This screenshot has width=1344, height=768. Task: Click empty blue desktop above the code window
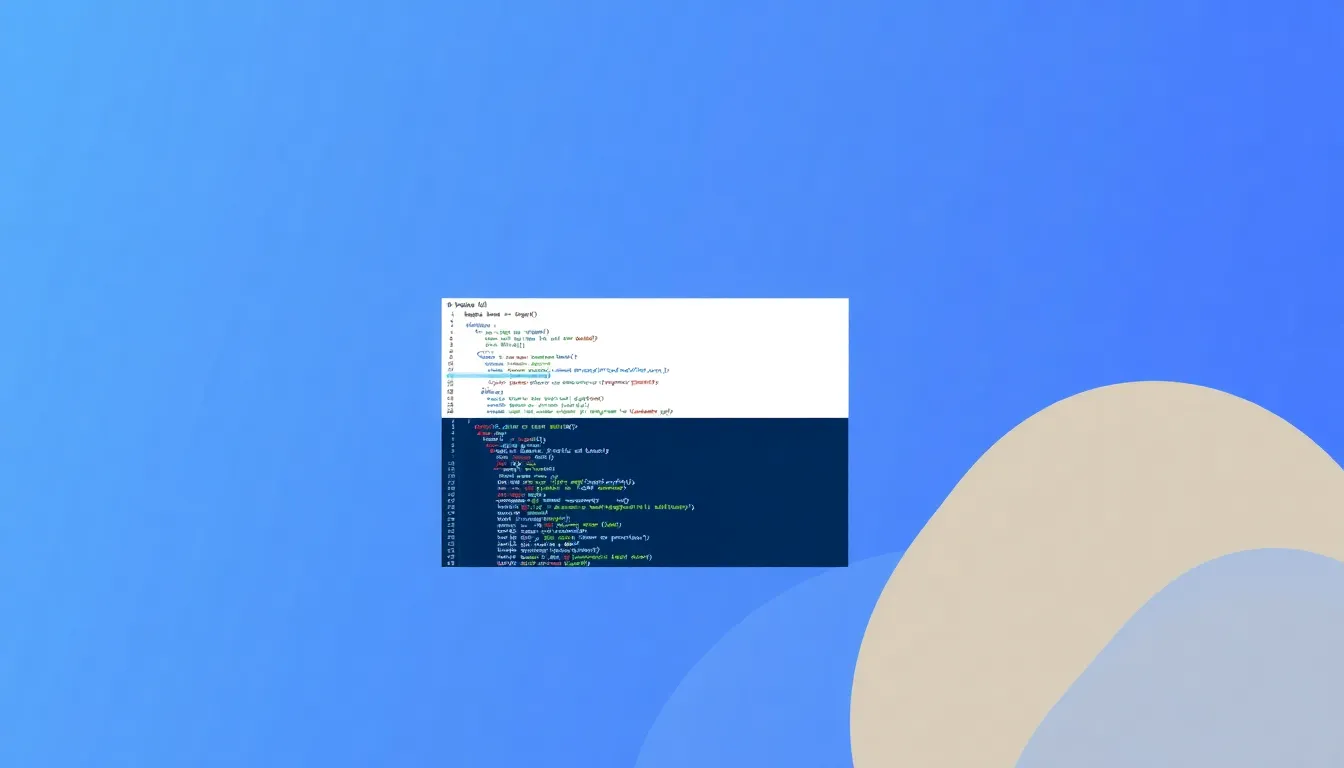click(x=640, y=150)
